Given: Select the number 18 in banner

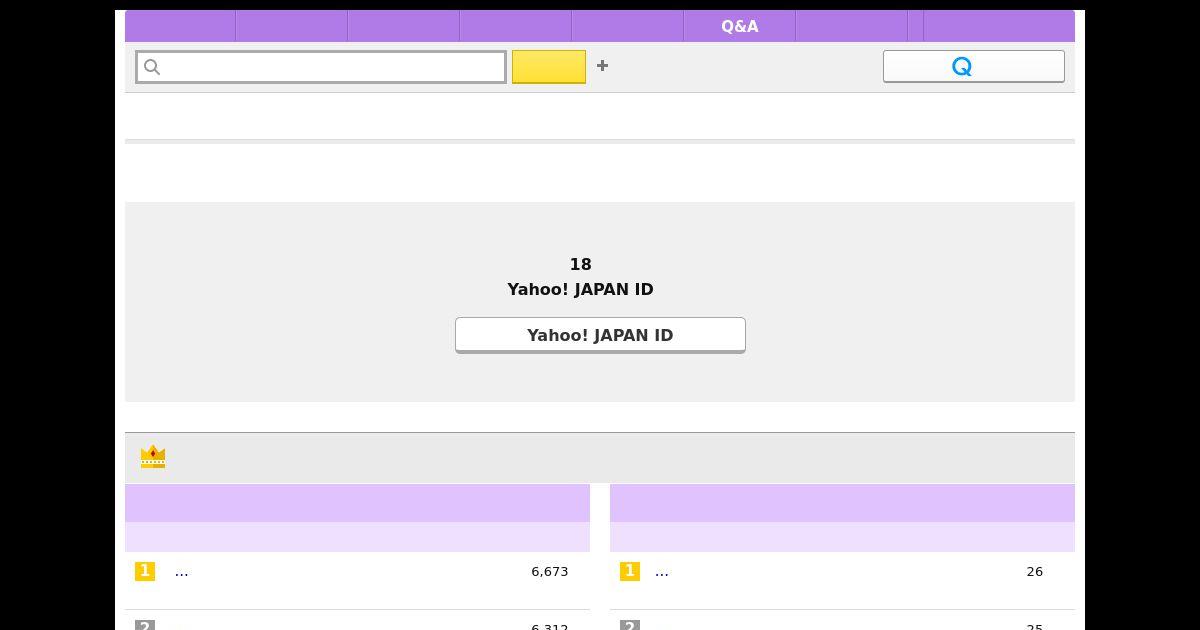Looking at the screenshot, I should pyautogui.click(x=580, y=264).
